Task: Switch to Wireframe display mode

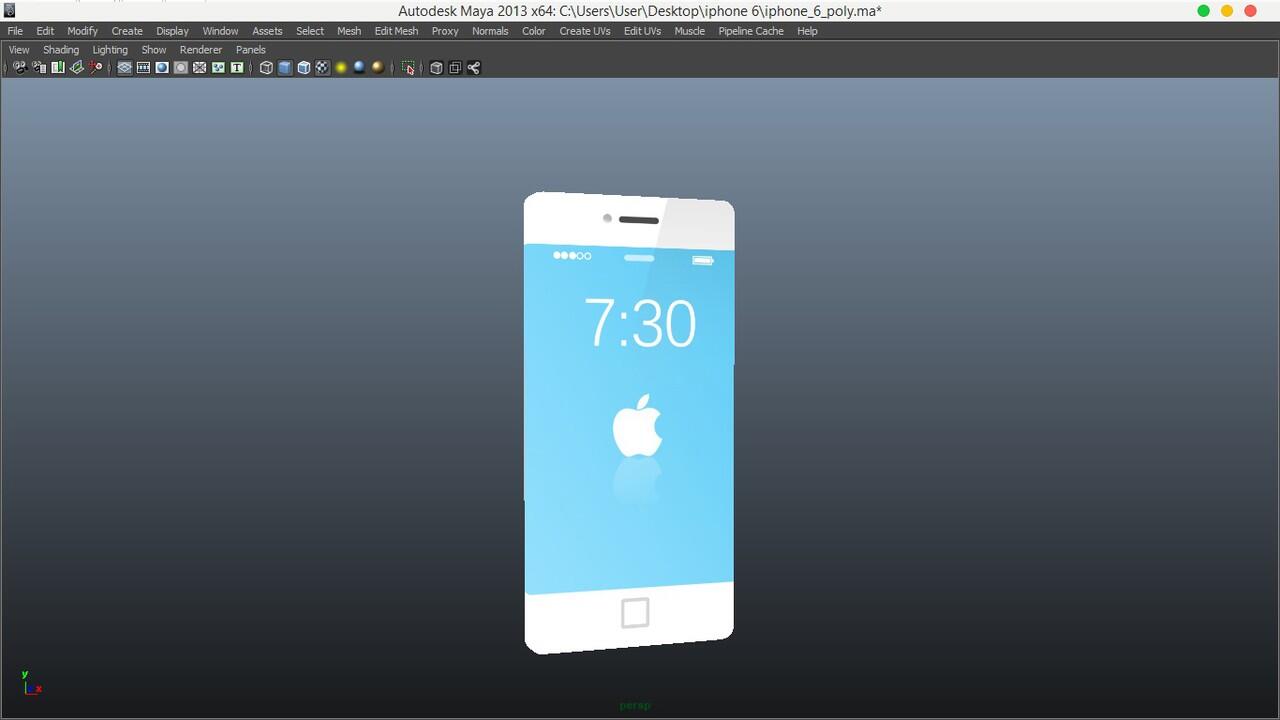Action: 266,68
